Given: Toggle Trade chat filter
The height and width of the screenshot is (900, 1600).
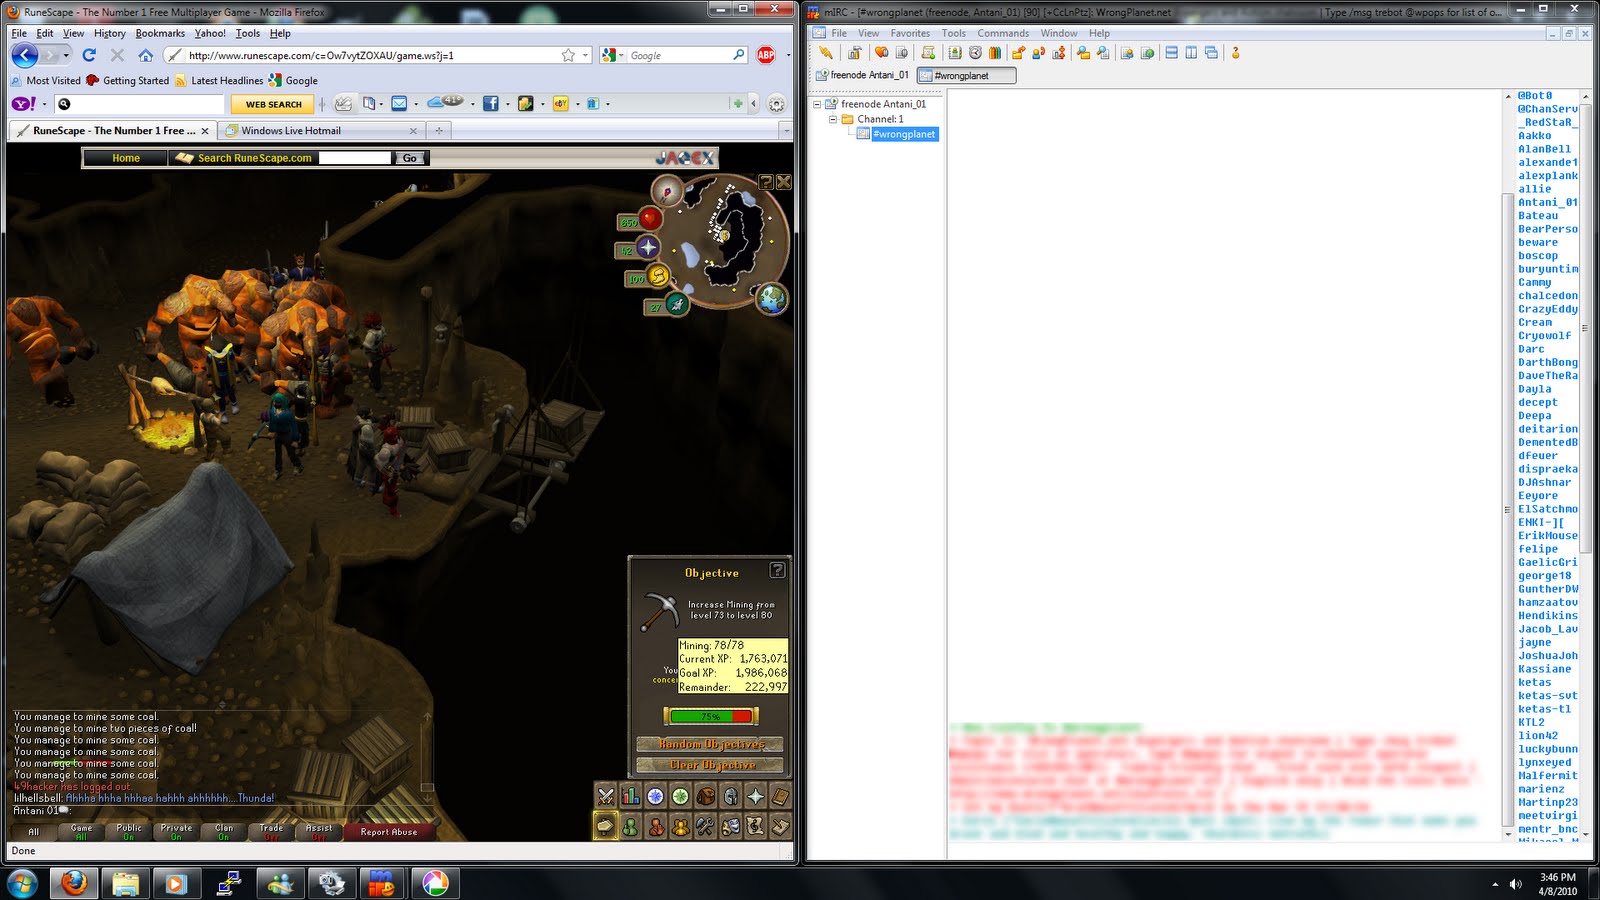Looking at the screenshot, I should click(x=271, y=831).
